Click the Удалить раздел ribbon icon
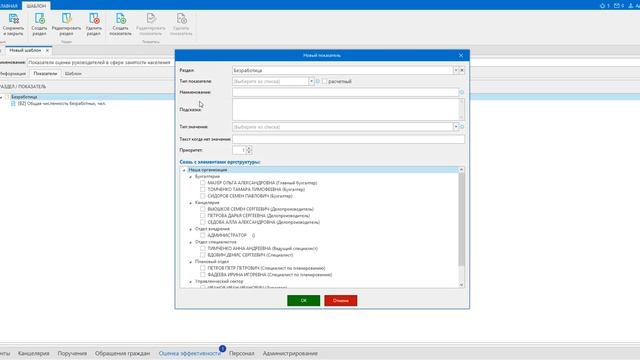 [94, 19]
